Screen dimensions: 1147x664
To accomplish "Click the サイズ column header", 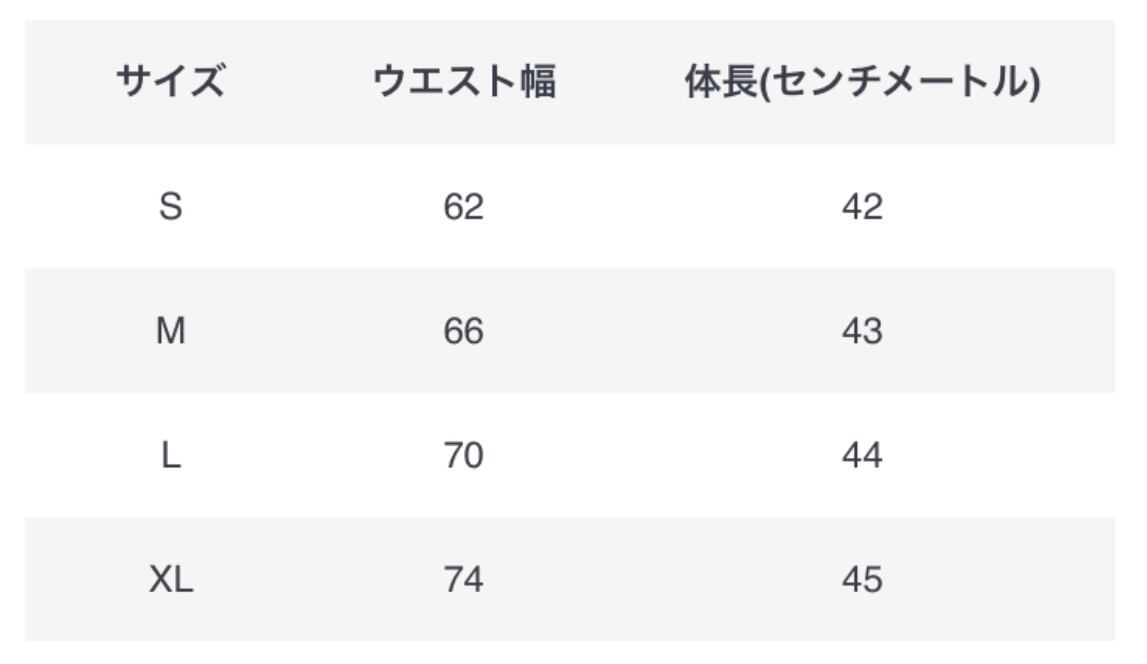I will [x=170, y=82].
